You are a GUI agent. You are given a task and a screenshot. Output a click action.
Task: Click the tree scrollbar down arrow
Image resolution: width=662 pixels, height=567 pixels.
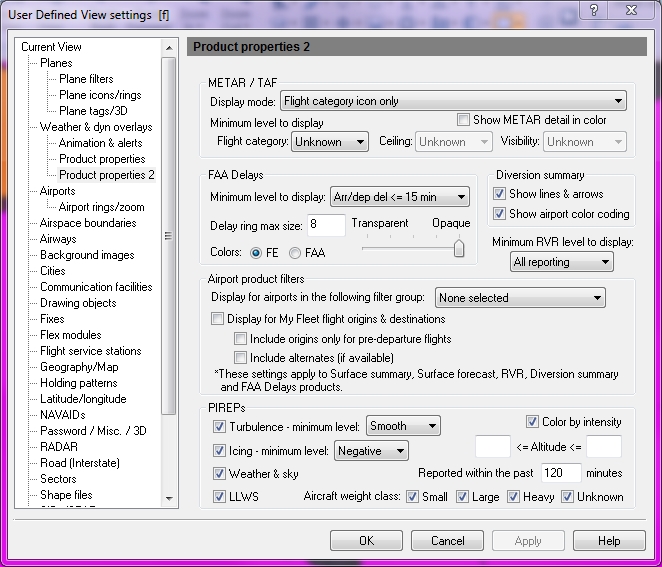[x=169, y=498]
